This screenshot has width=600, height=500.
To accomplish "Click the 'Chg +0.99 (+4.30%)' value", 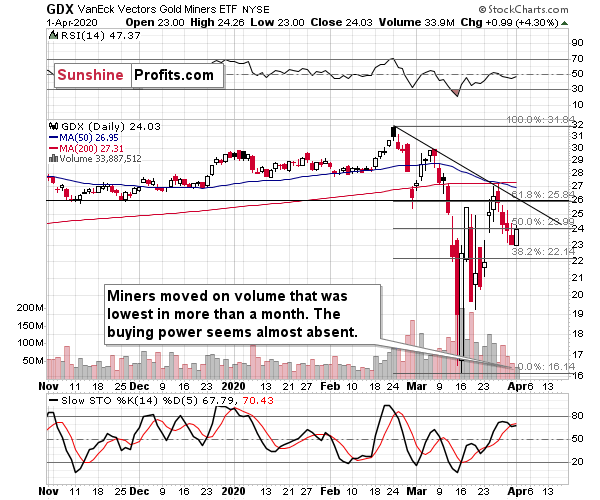I will coord(509,23).
